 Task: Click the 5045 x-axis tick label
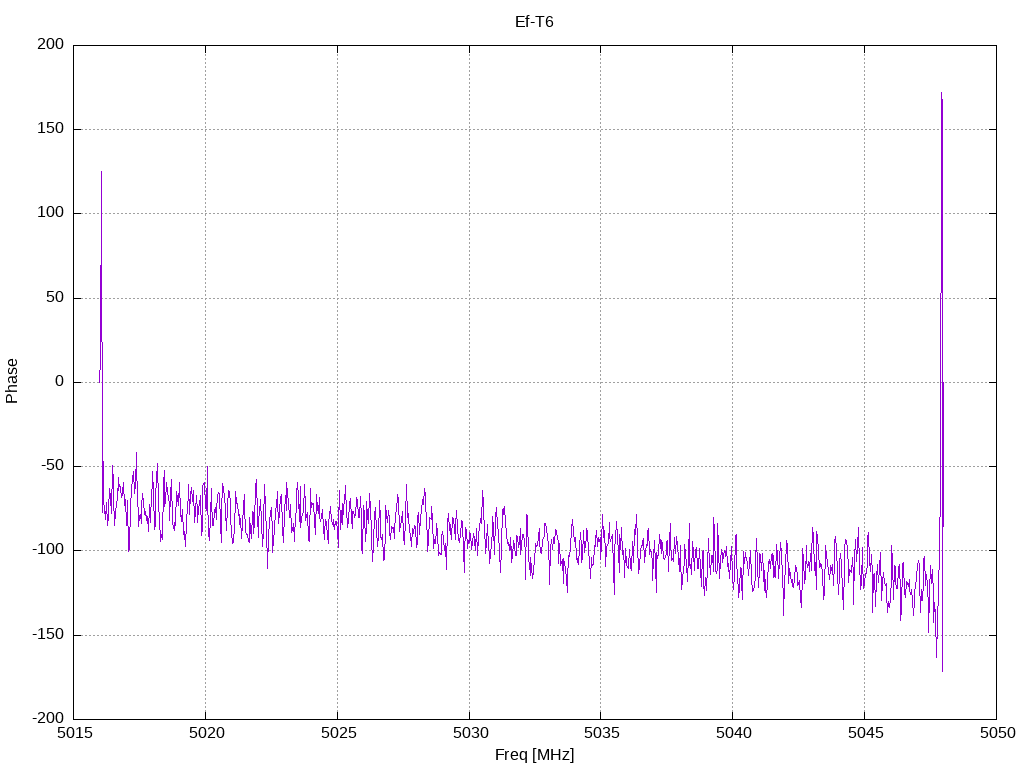864,733
